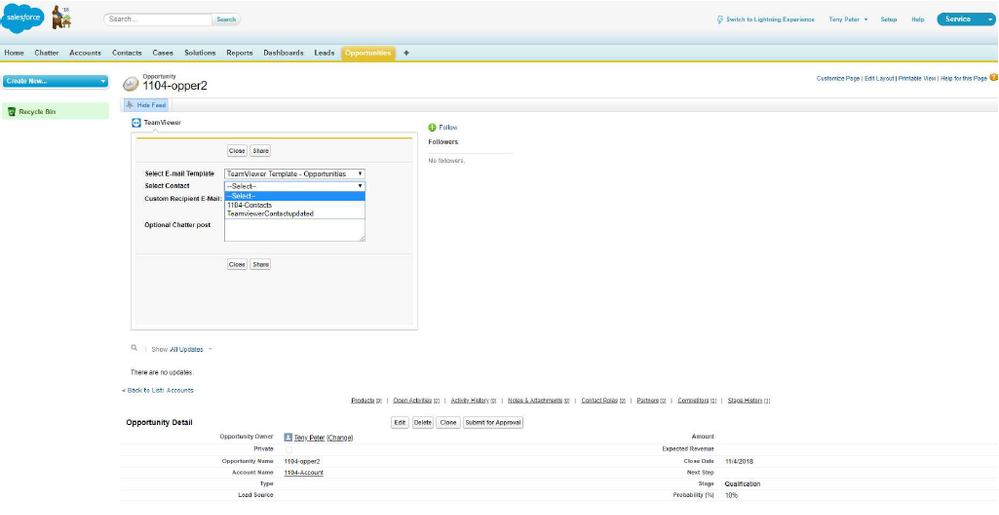Open the Reports tab
This screenshot has height=515, width=999.
(x=240, y=53)
